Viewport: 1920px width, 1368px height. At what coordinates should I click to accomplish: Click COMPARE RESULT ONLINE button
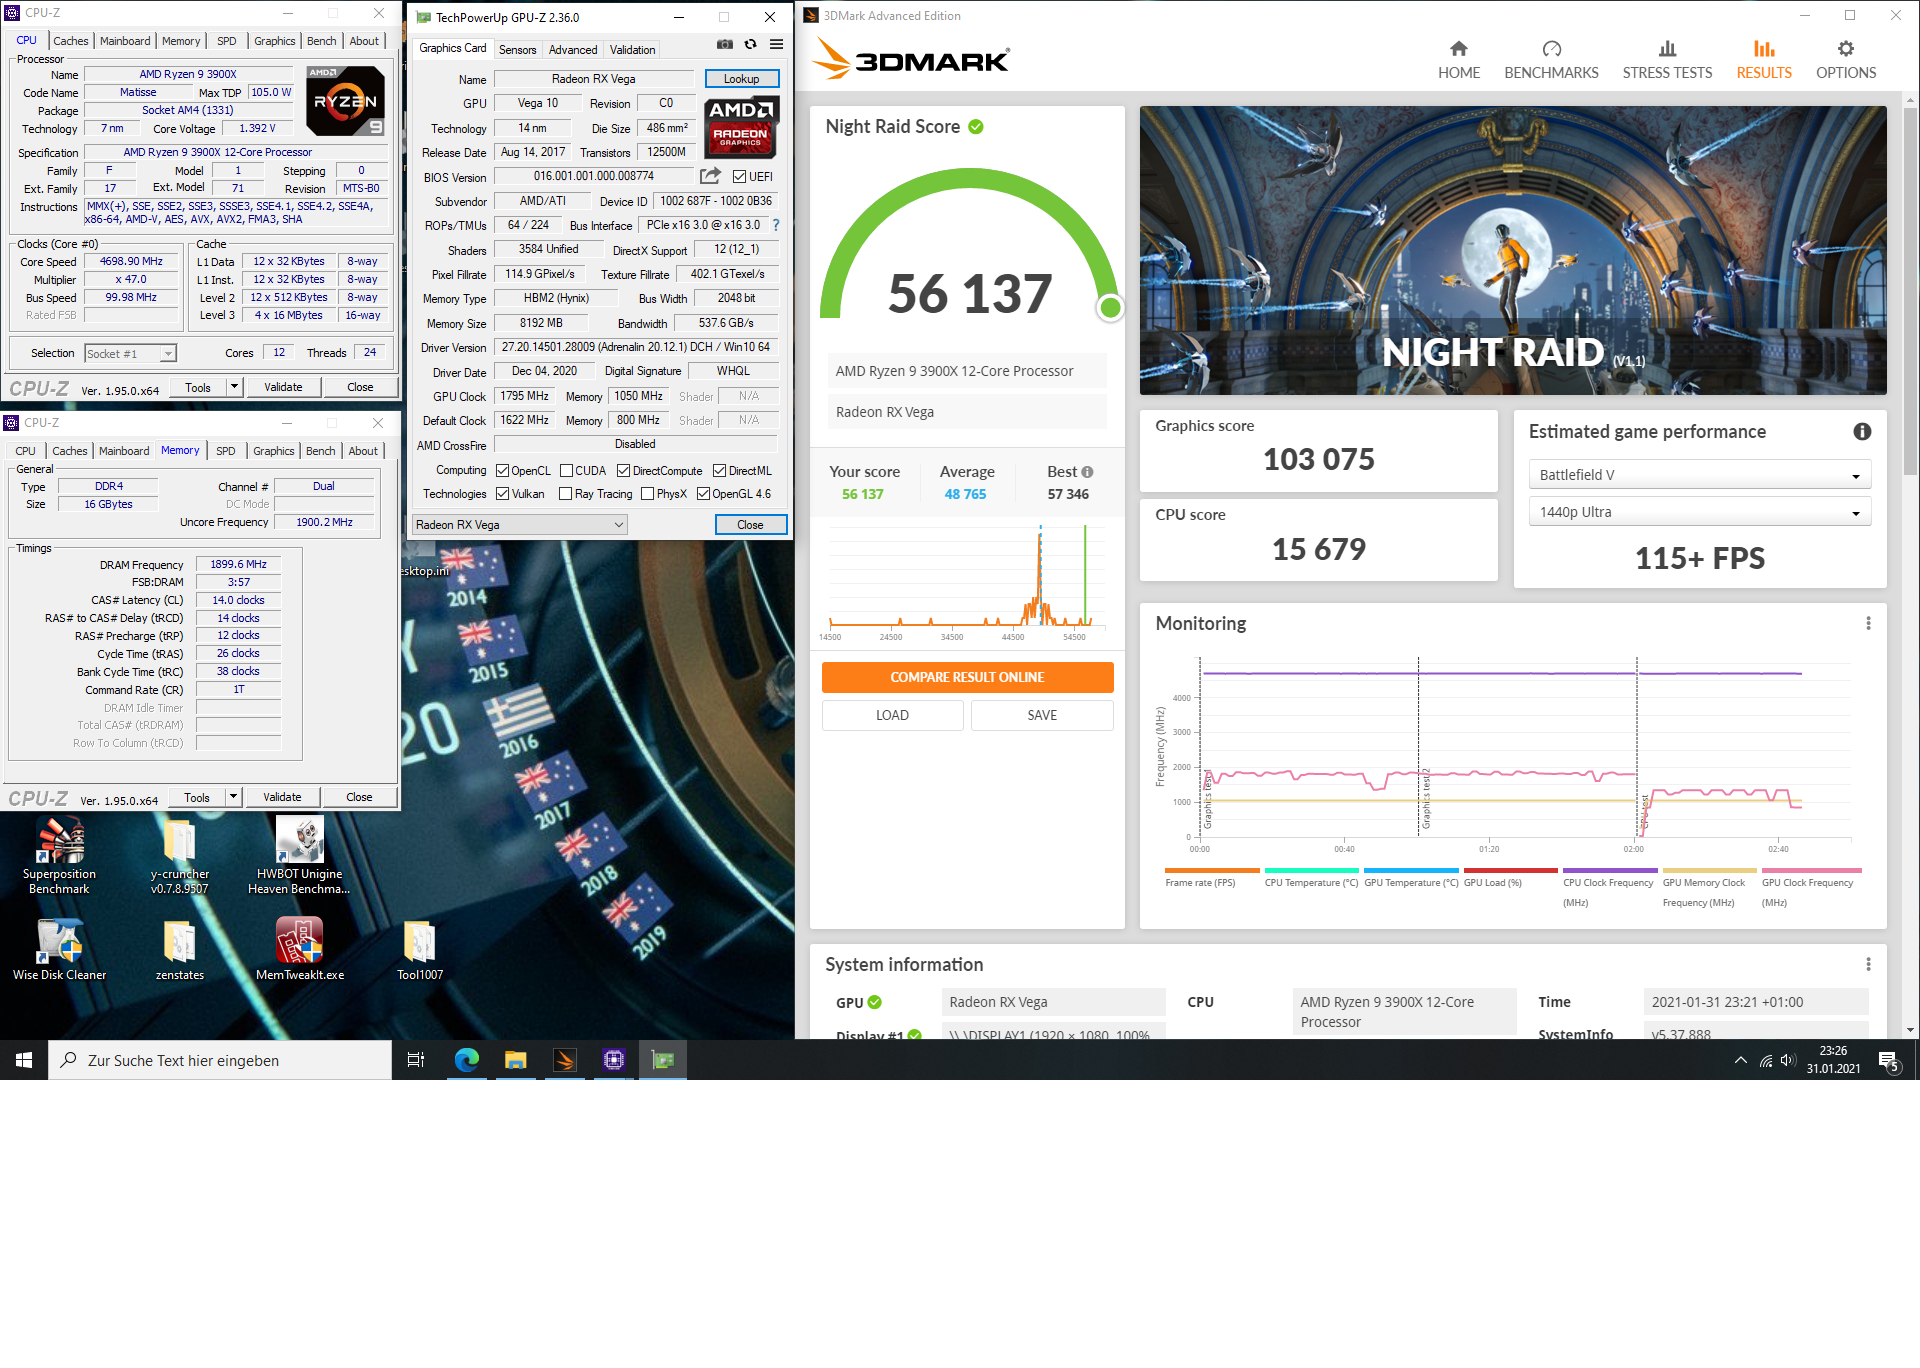point(967,677)
